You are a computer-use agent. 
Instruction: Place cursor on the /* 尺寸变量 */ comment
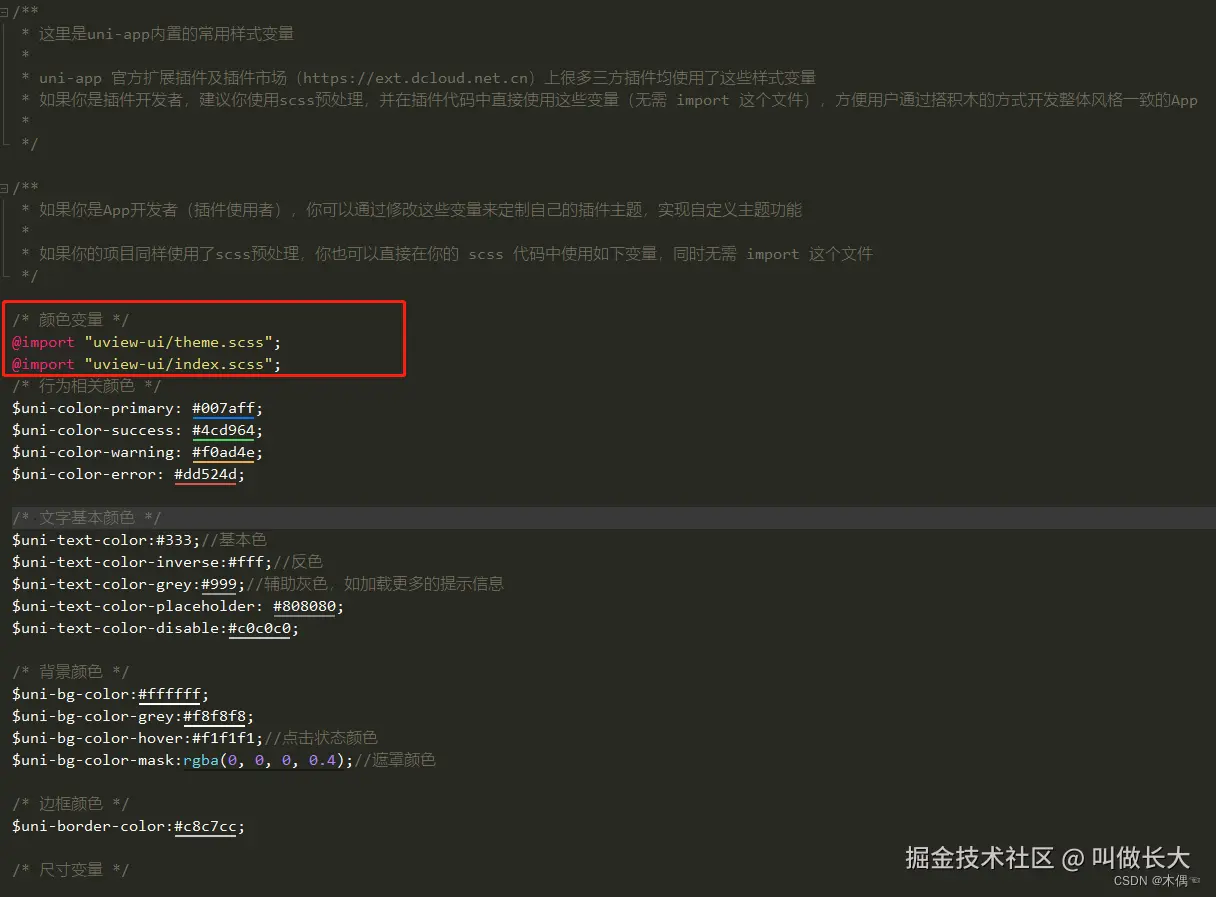[71, 870]
